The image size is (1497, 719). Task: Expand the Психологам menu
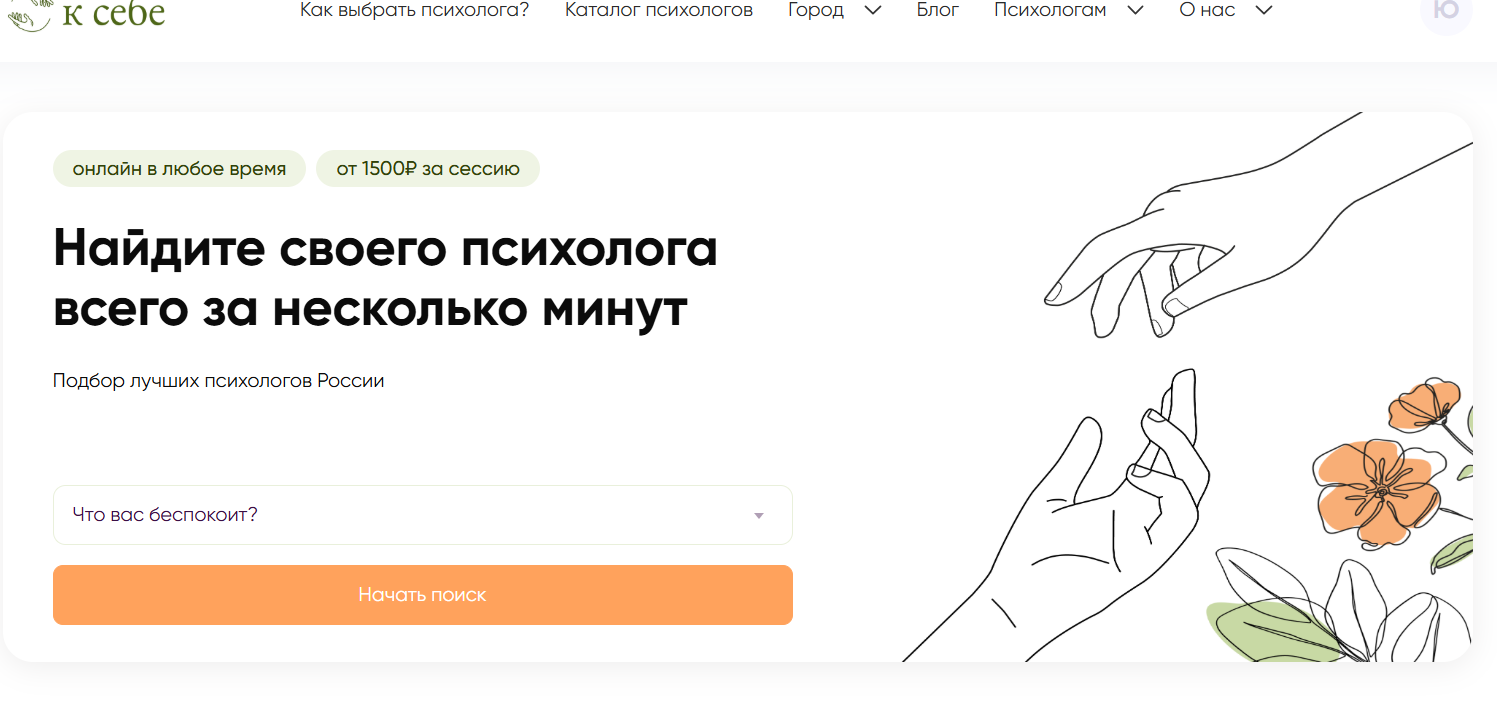1069,11
